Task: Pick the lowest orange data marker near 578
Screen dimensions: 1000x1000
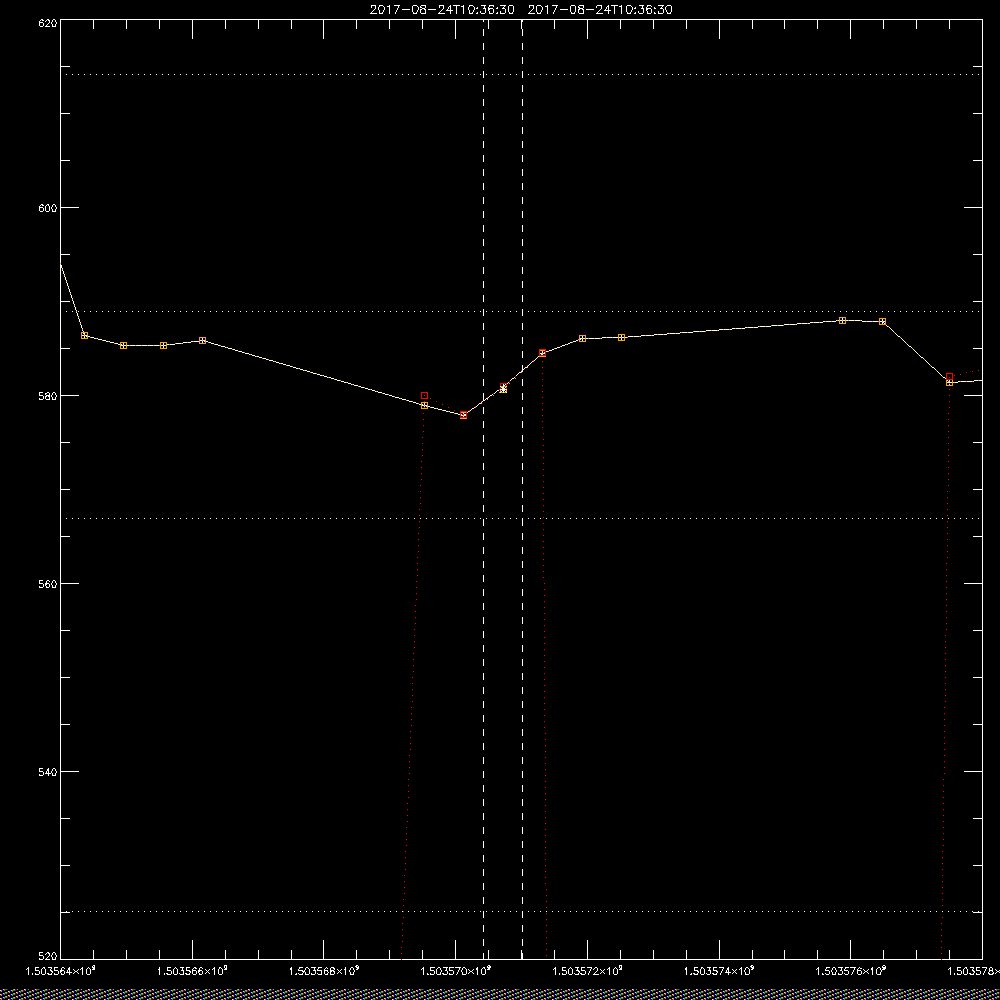Action: [x=464, y=415]
